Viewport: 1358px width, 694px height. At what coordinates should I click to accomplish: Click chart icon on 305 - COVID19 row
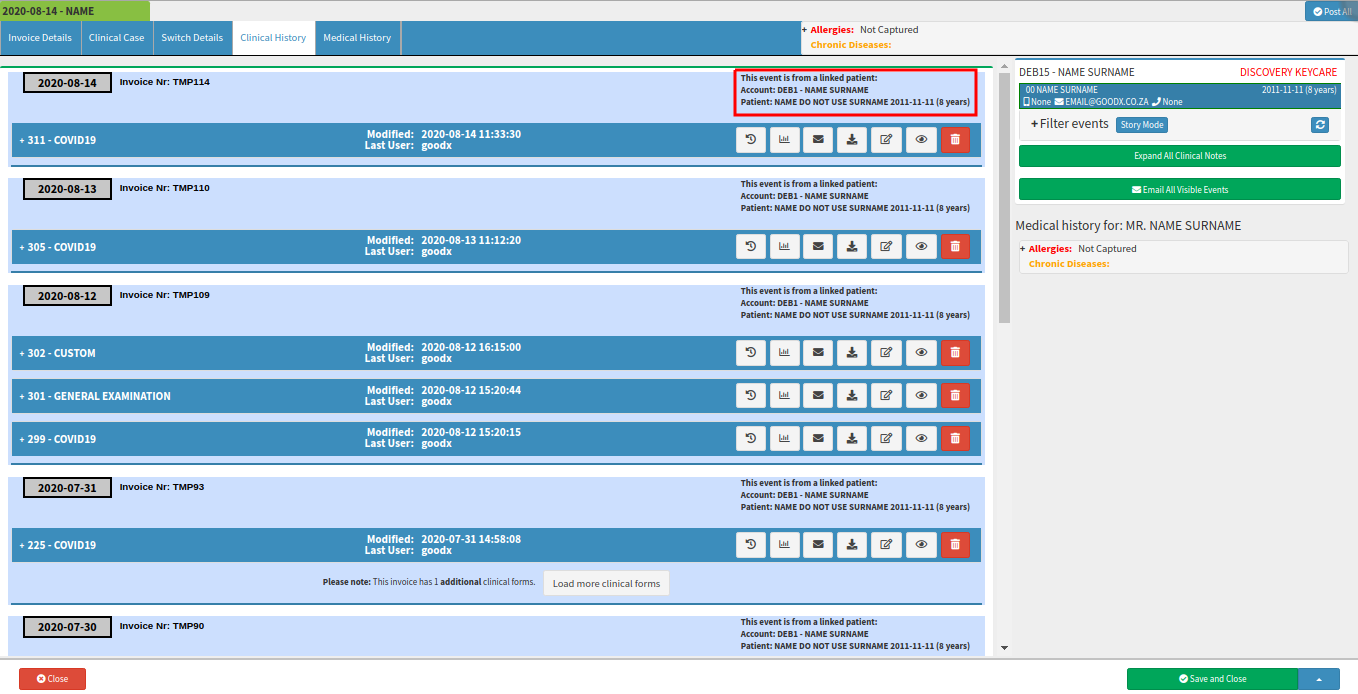point(785,247)
